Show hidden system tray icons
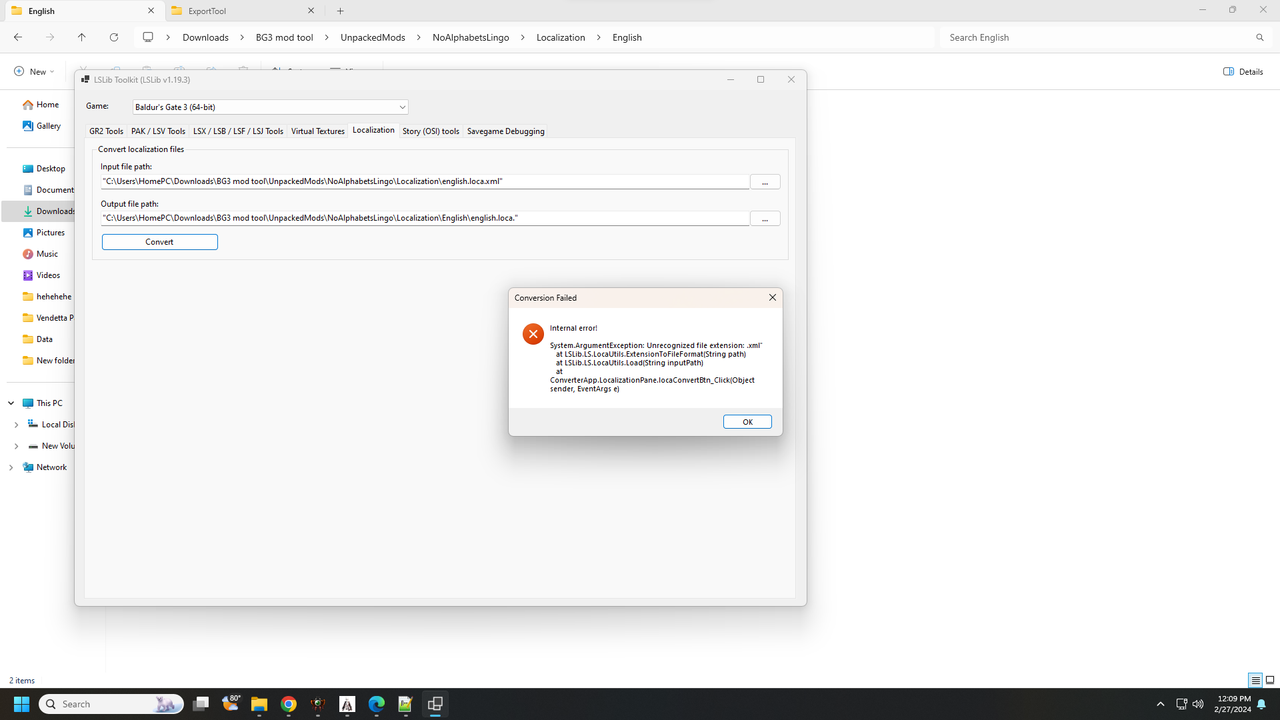 (1160, 704)
